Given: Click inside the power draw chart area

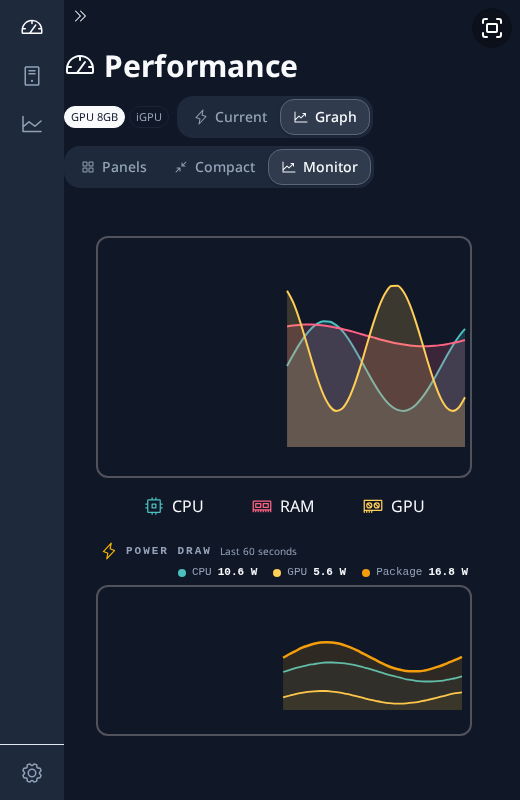Looking at the screenshot, I should click(x=284, y=661).
